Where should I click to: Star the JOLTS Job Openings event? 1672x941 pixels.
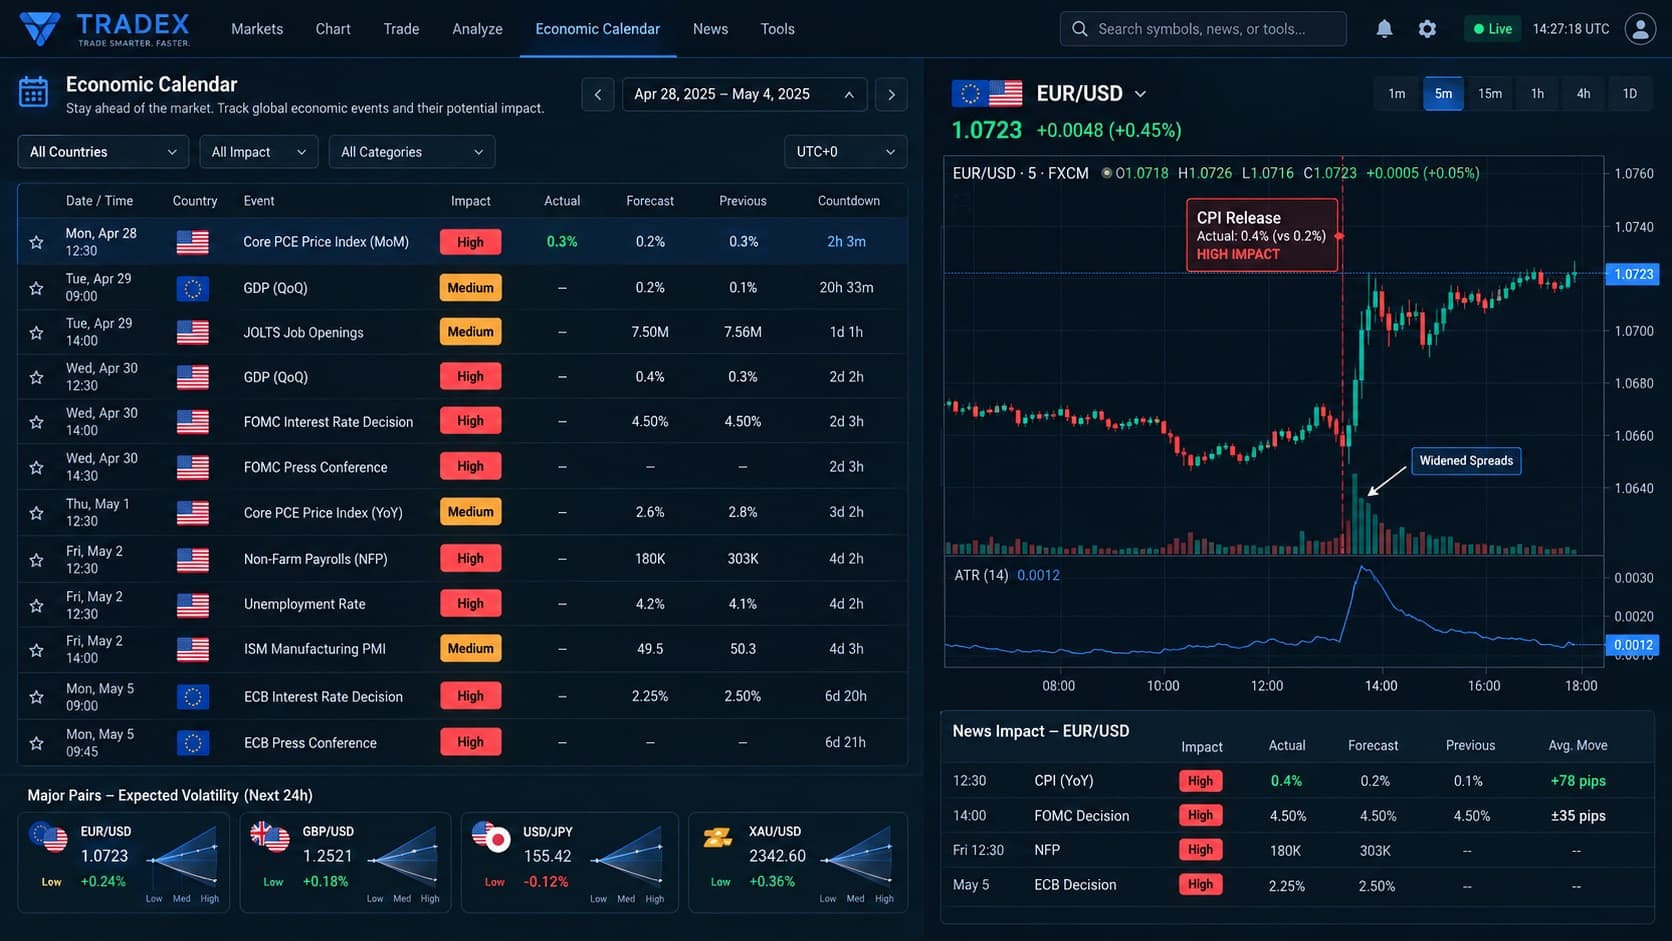pyautogui.click(x=36, y=333)
